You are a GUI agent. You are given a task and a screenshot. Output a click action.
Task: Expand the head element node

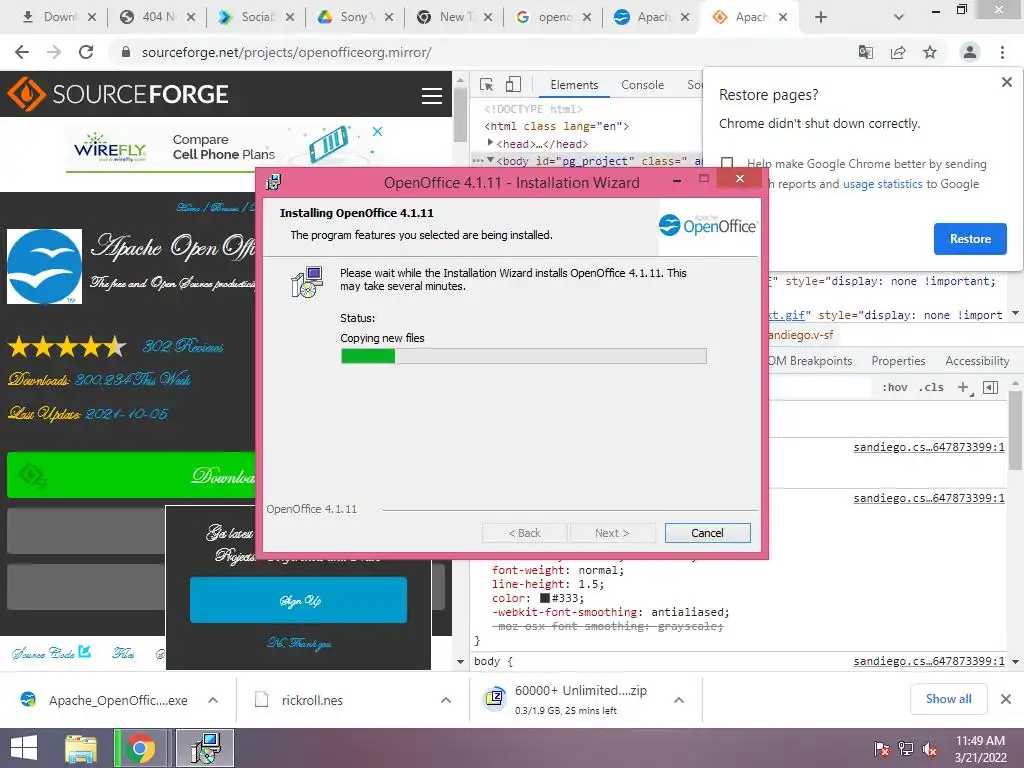490,143
